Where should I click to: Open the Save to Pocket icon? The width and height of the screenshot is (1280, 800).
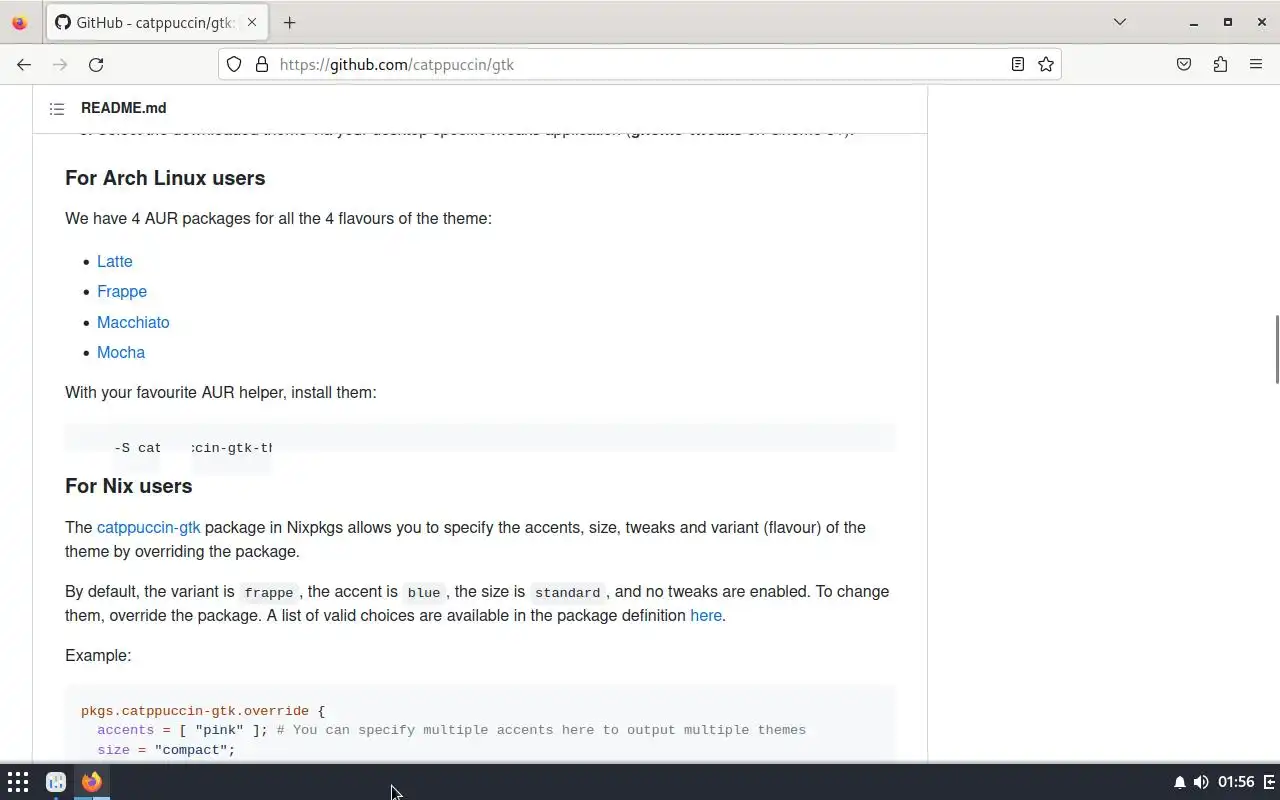click(x=1184, y=65)
